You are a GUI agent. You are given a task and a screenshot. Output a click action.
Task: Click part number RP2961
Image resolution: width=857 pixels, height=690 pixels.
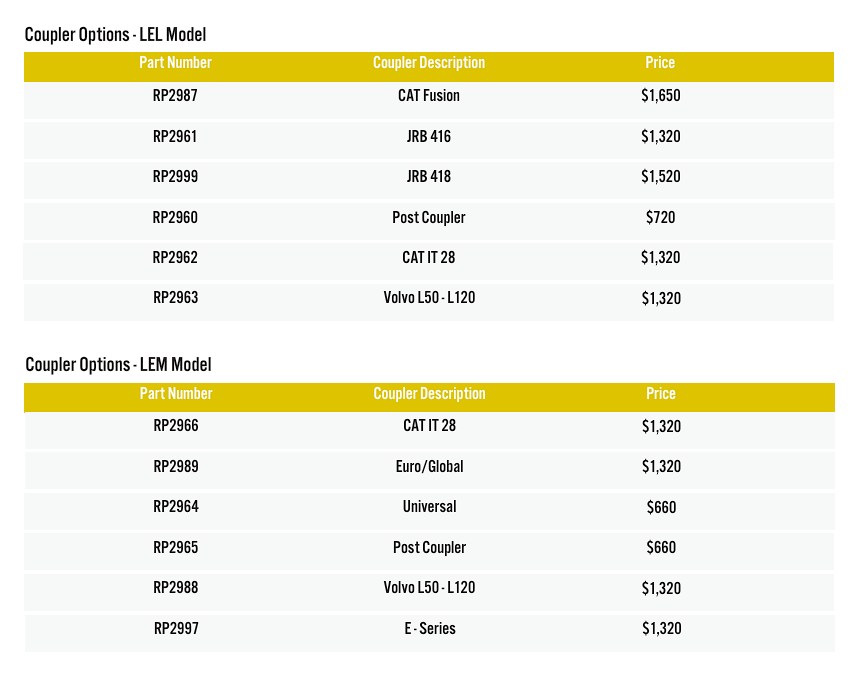tap(175, 137)
